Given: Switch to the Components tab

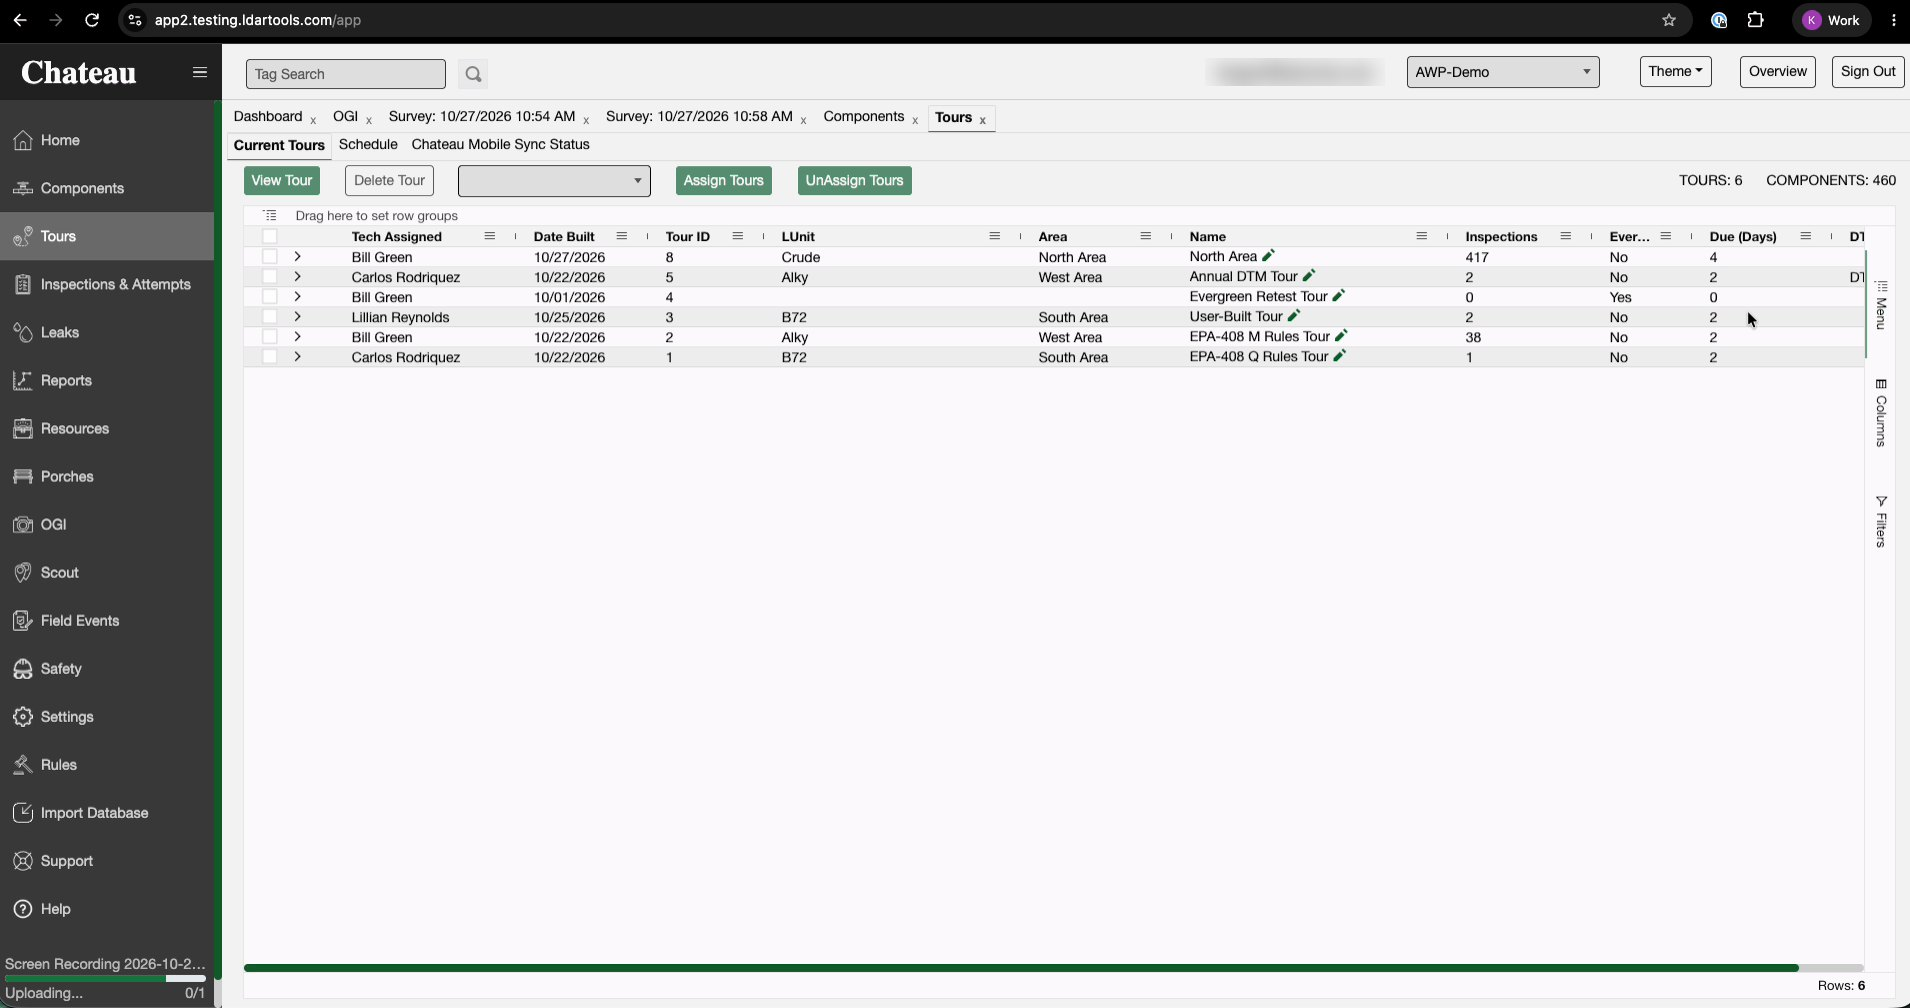Looking at the screenshot, I should pyautogui.click(x=864, y=117).
